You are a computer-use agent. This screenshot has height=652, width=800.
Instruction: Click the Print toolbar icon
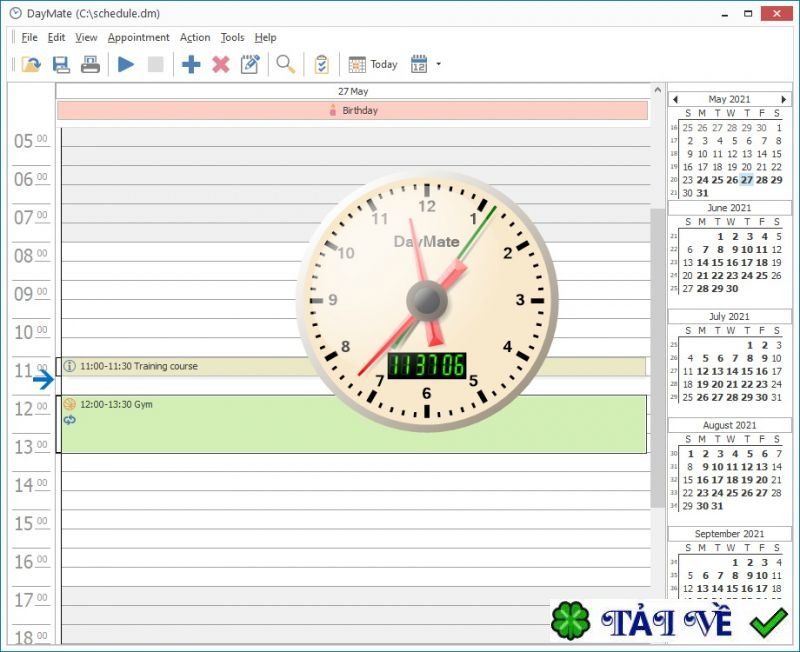[90, 64]
